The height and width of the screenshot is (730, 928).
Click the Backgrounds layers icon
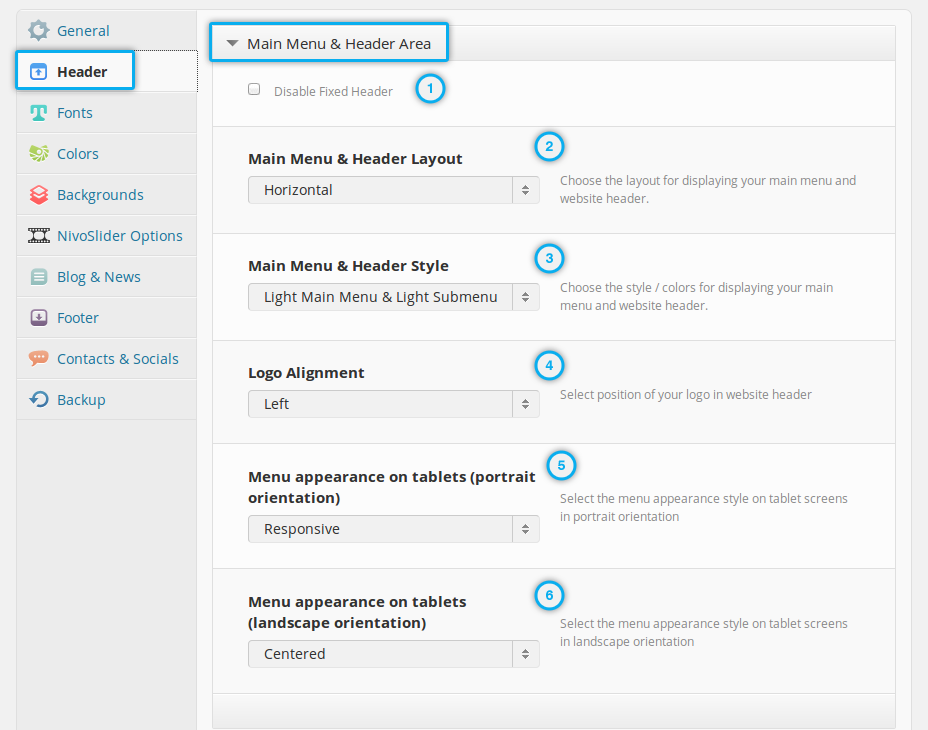point(39,195)
